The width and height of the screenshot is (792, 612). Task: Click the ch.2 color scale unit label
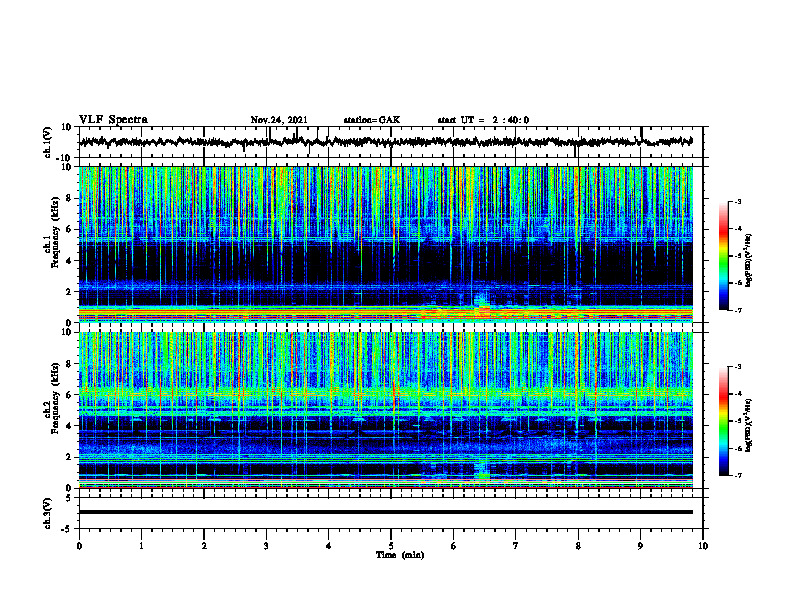(x=749, y=426)
